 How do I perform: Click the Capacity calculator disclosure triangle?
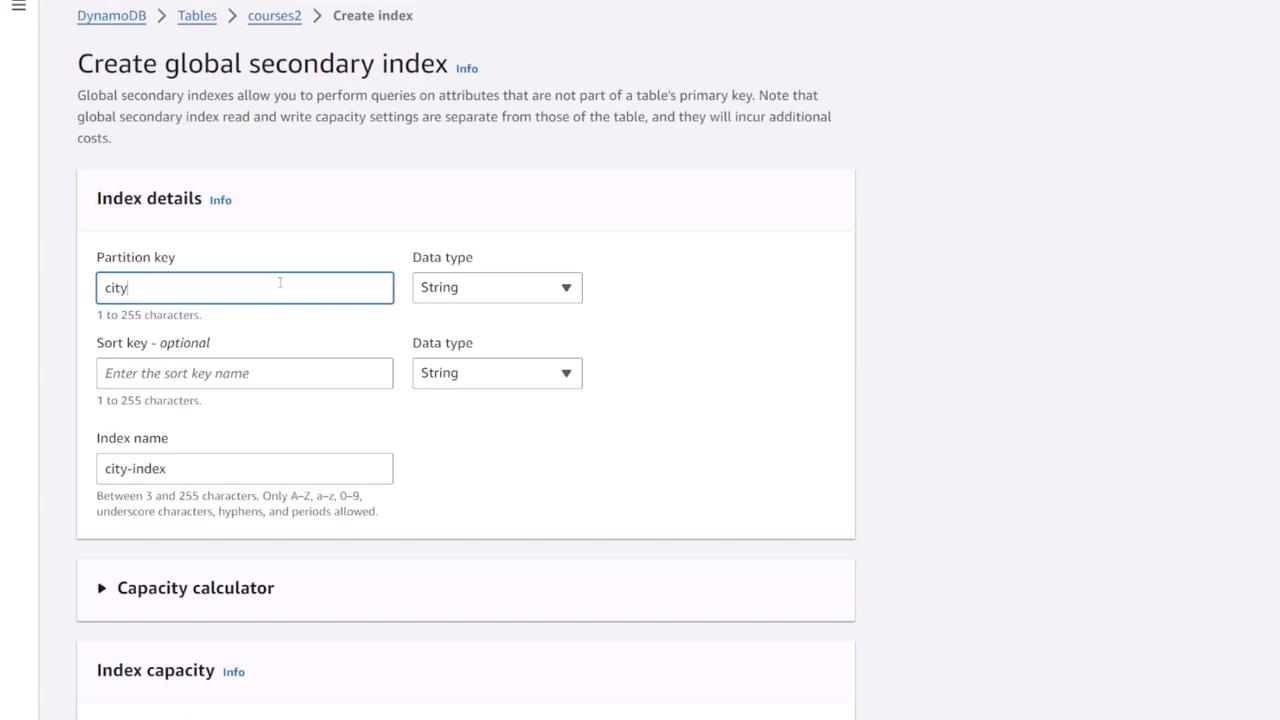tap(102, 588)
